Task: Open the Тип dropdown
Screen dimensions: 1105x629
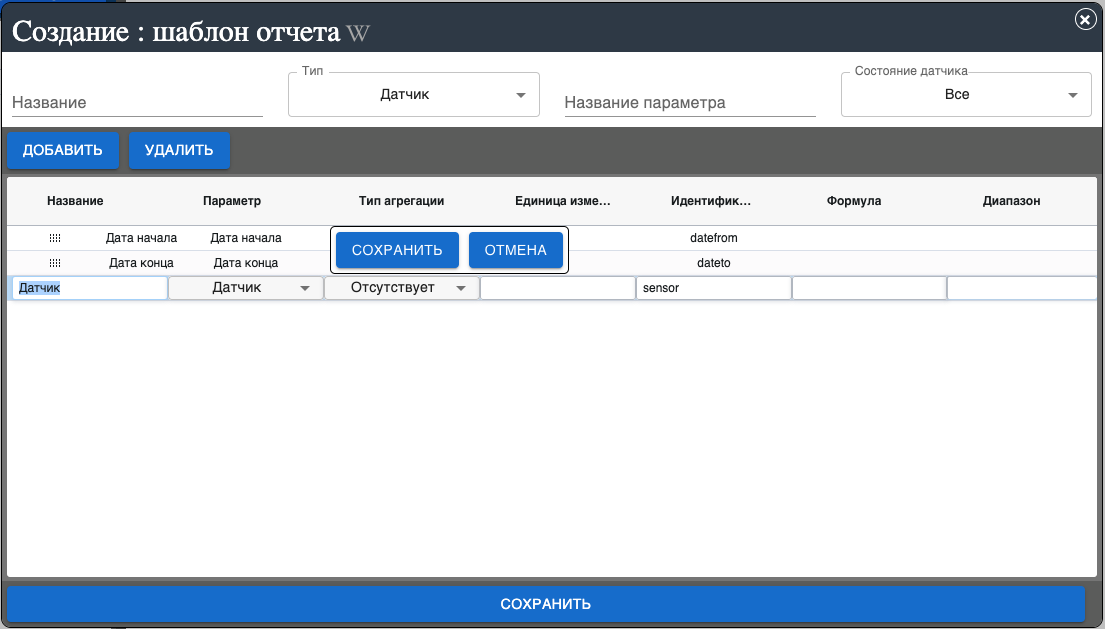Action: [413, 95]
